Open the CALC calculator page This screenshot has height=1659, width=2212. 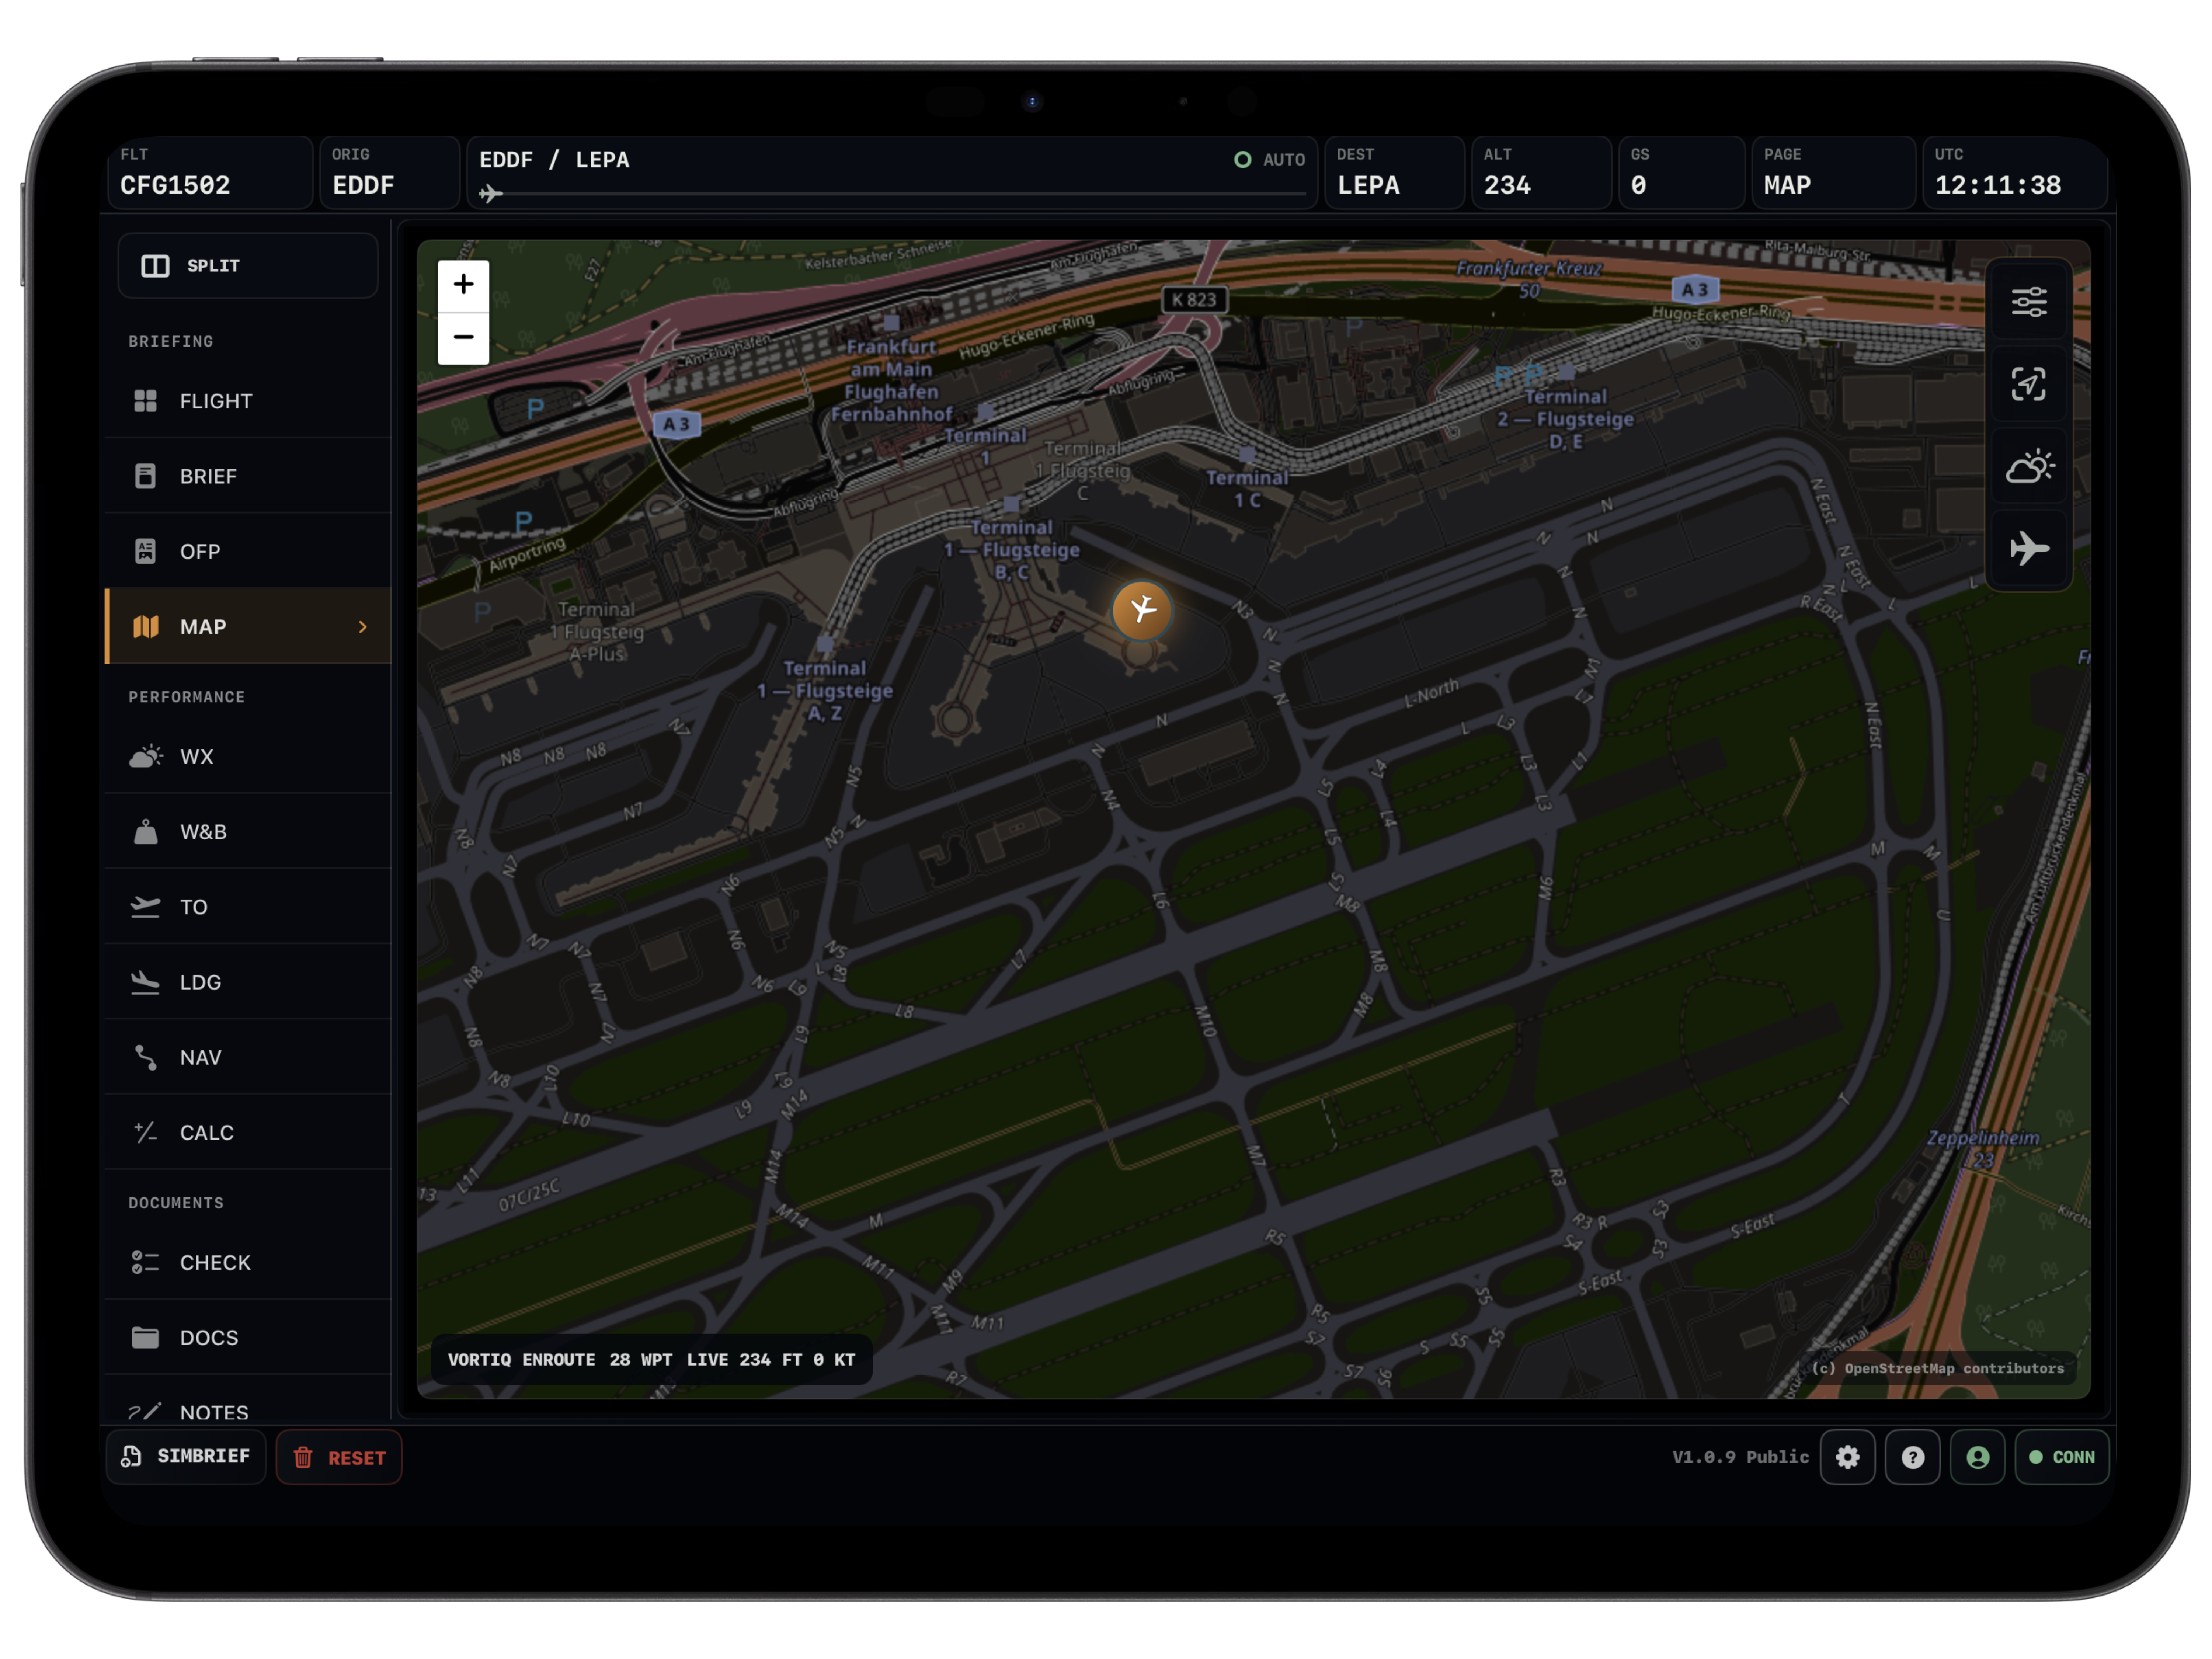(248, 1132)
